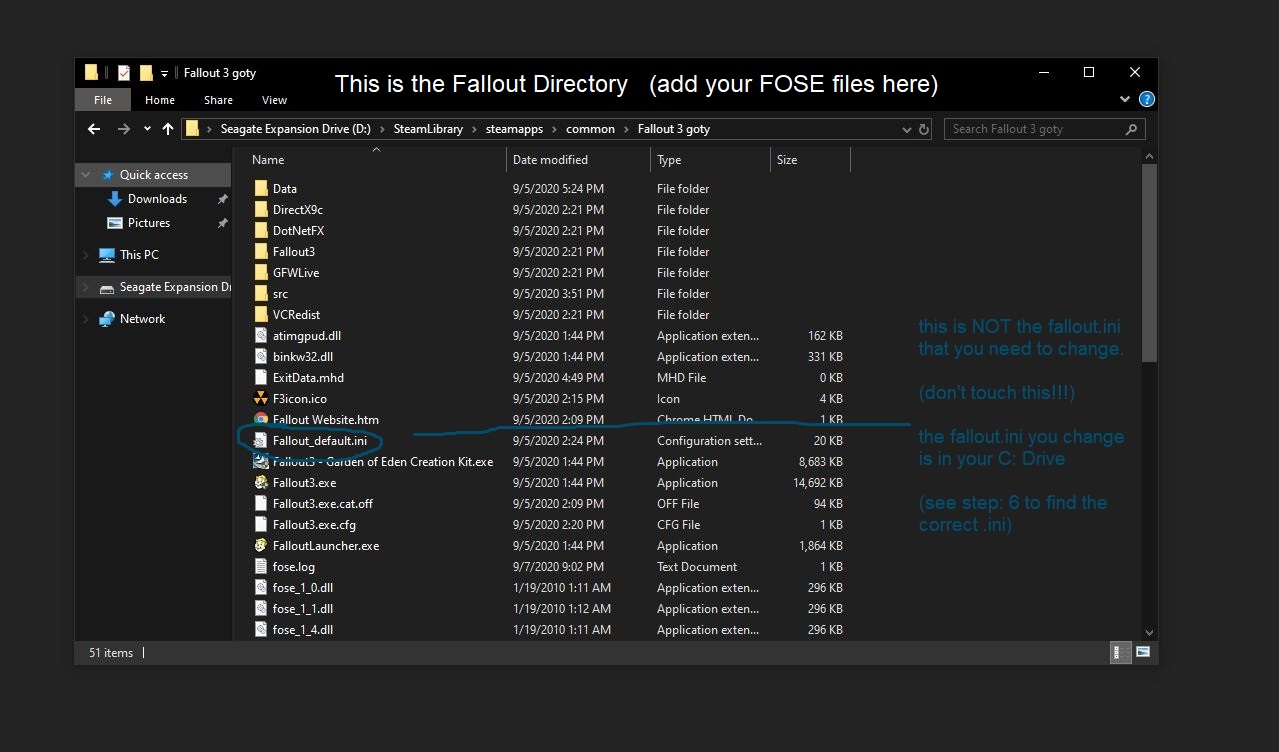Click New folder quick access toolbar icon
This screenshot has height=752, width=1279.
(146, 72)
